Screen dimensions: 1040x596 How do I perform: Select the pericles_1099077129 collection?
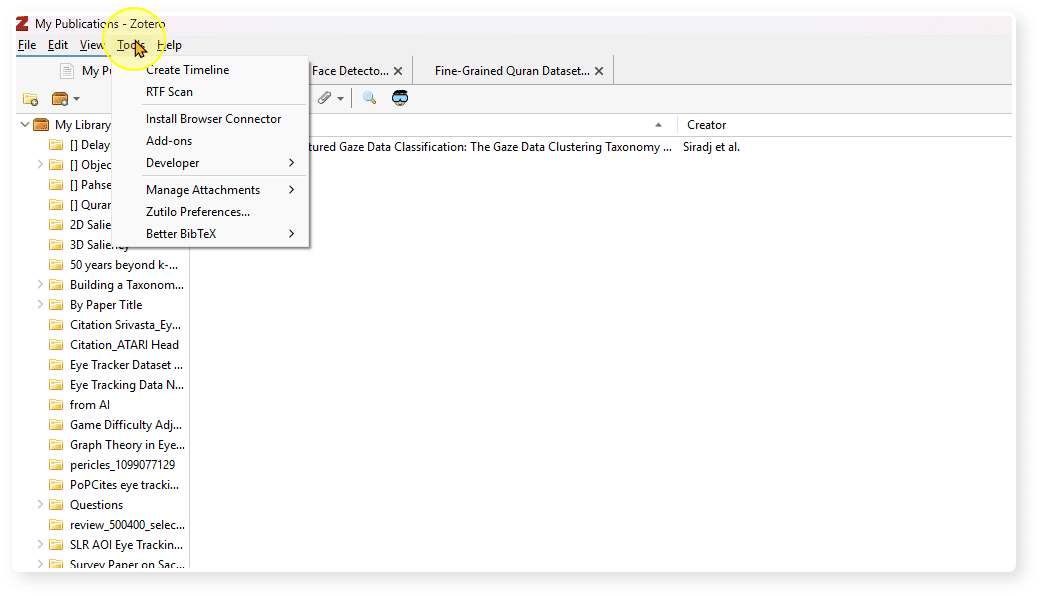click(x=123, y=465)
